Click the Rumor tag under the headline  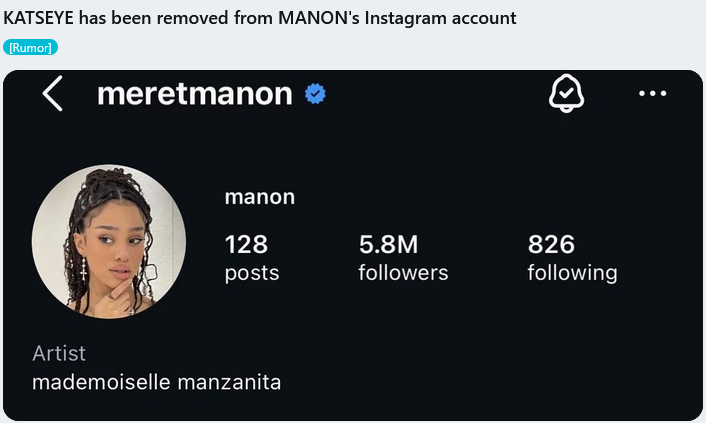point(31,47)
